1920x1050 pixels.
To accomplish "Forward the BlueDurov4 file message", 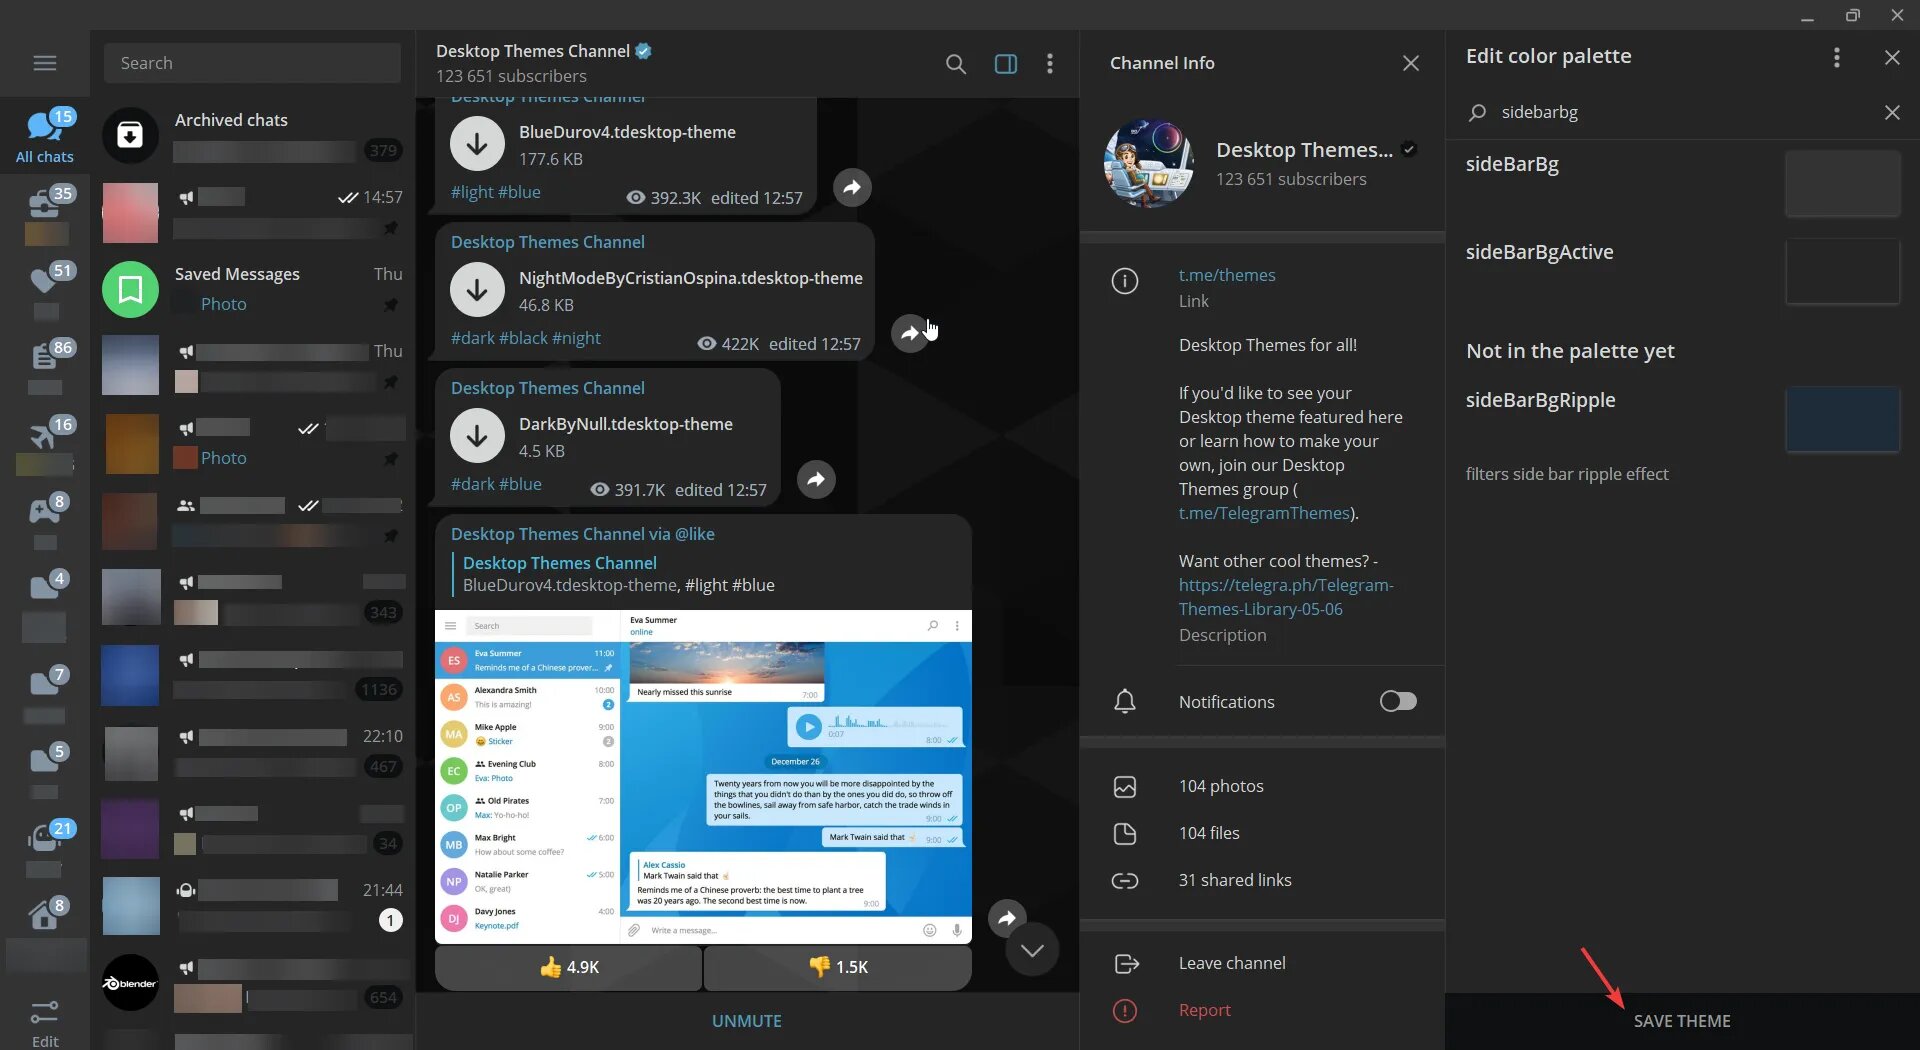I will pyautogui.click(x=852, y=187).
